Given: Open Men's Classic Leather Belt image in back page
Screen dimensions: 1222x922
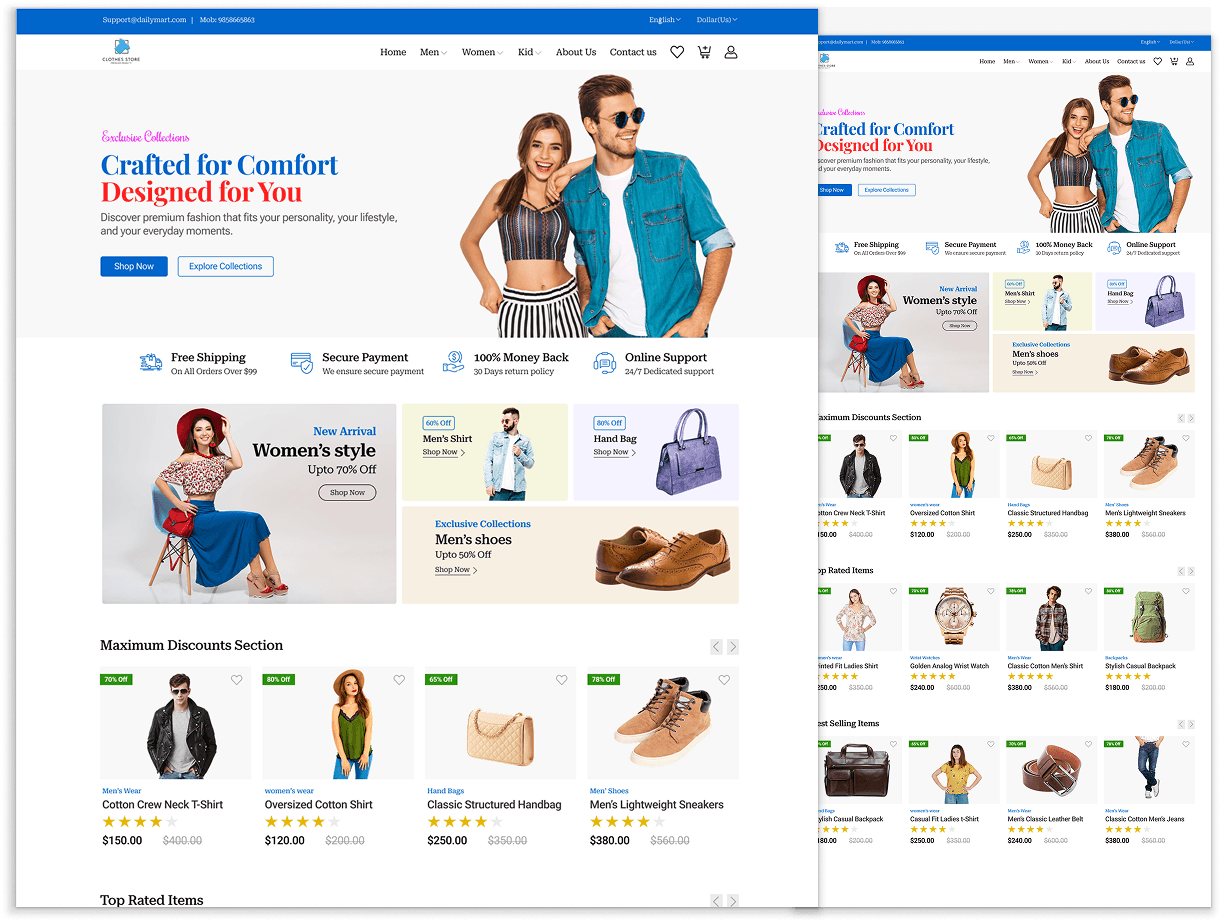Looking at the screenshot, I should point(1051,771).
